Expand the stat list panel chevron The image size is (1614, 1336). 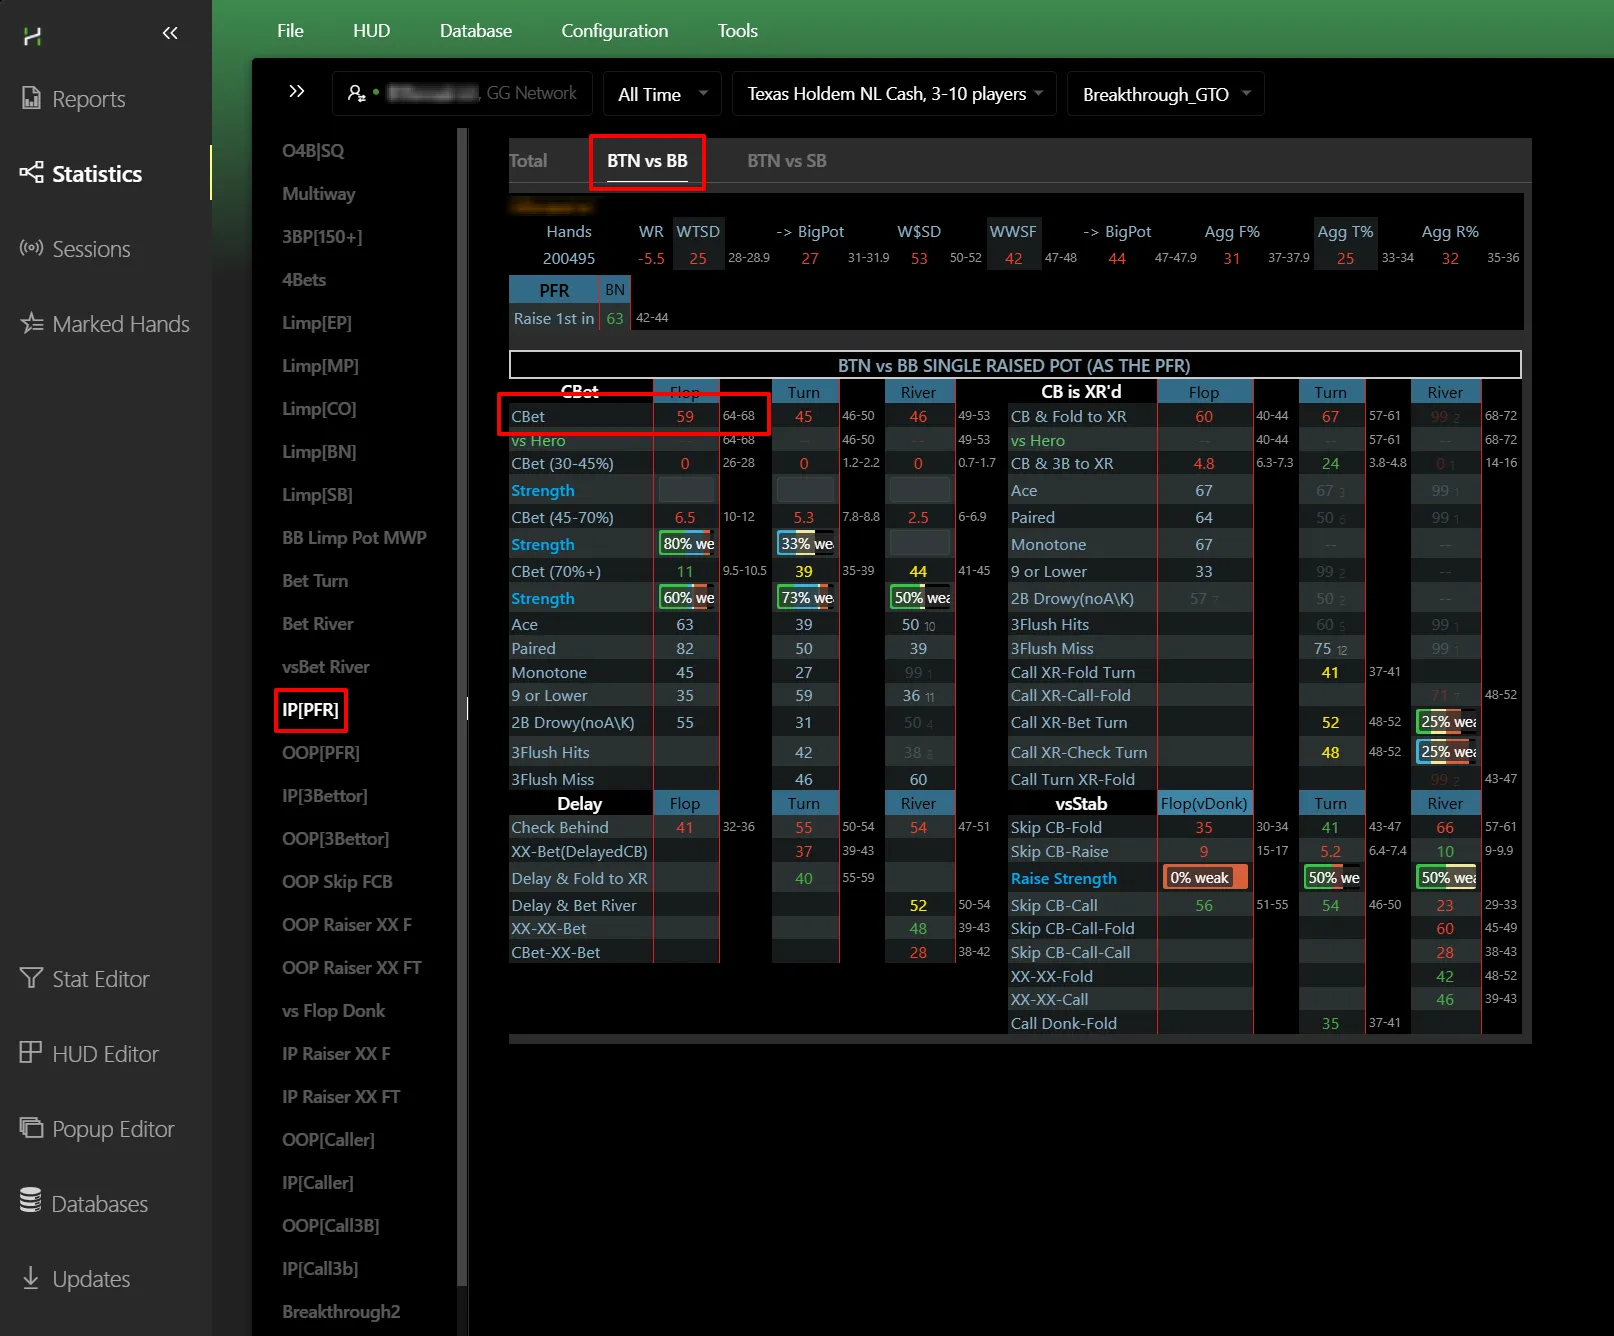coord(296,92)
